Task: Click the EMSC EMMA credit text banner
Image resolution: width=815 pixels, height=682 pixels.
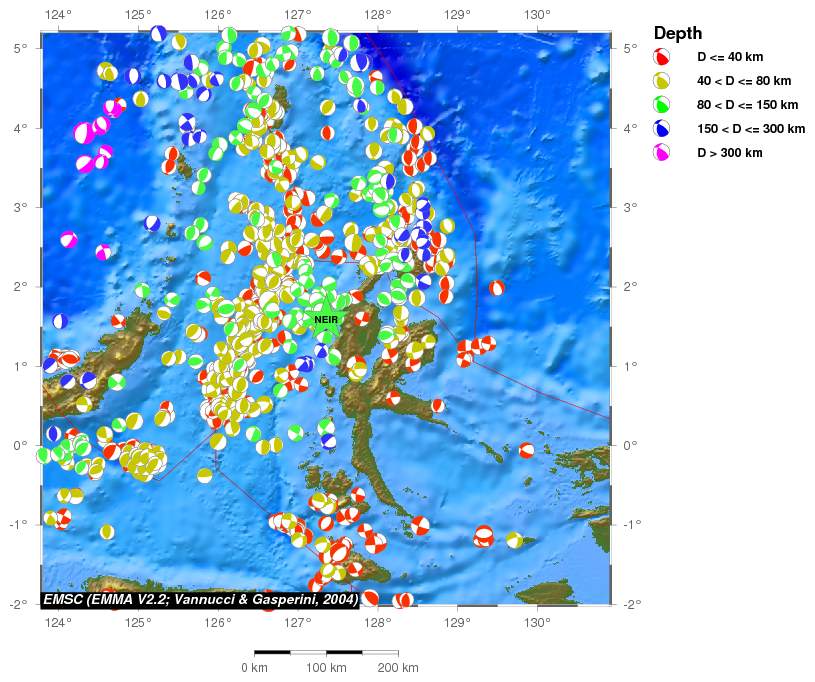Action: [200, 598]
